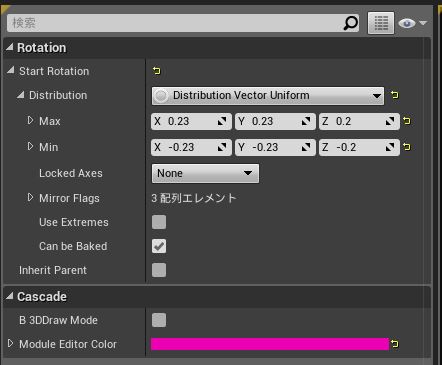Click Max Y spin arrow icon

click(306, 121)
